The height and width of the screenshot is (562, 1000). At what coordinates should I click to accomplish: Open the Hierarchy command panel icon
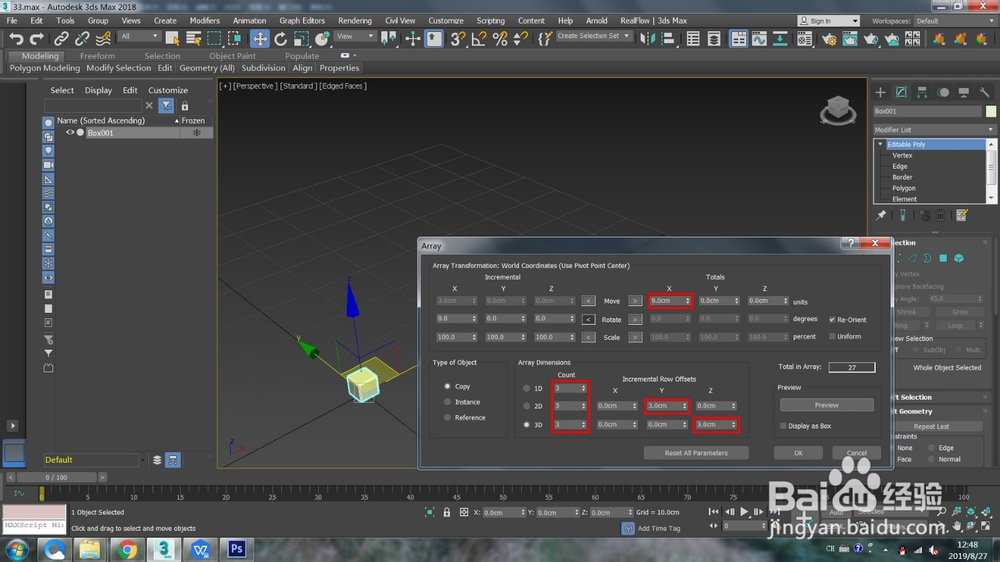922,92
